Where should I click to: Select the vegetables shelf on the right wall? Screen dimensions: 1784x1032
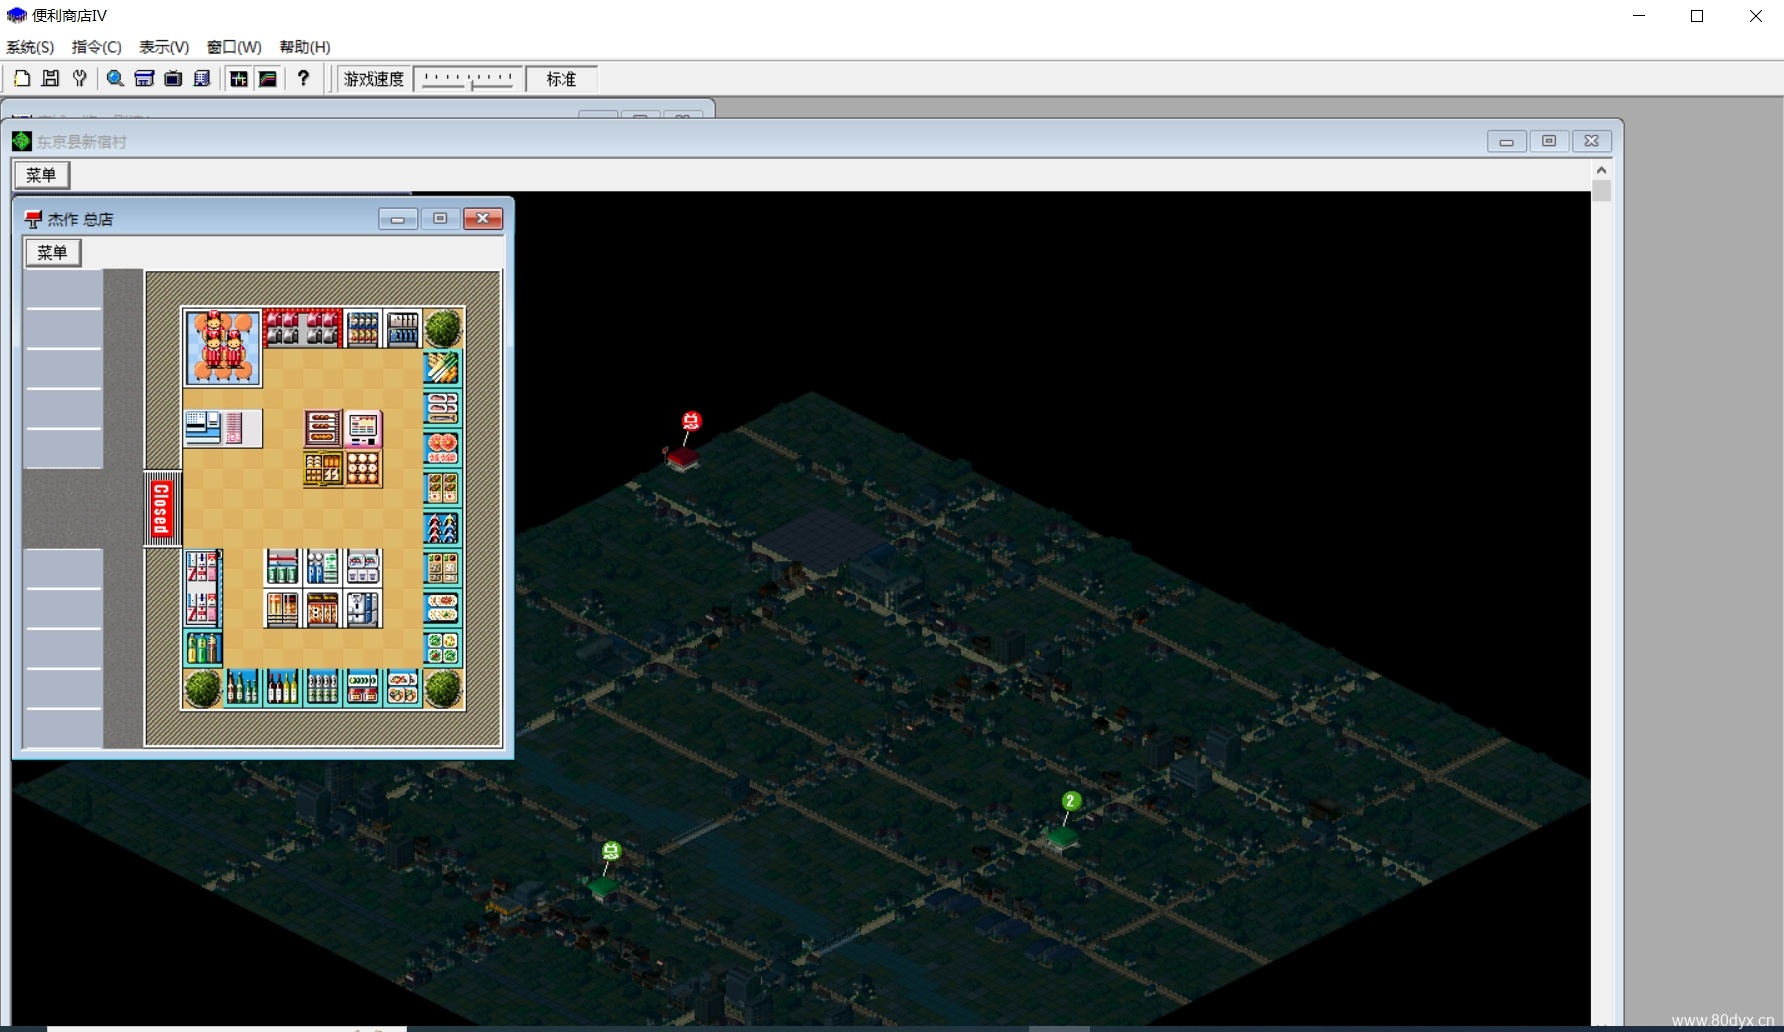tap(442, 368)
